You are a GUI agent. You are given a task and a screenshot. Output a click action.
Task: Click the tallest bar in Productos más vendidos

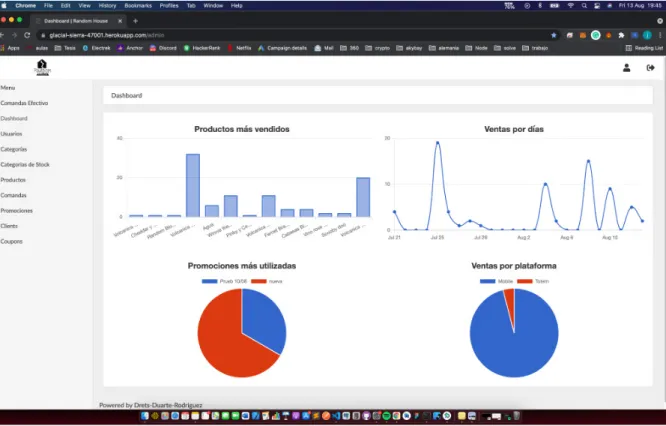pyautogui.click(x=193, y=186)
